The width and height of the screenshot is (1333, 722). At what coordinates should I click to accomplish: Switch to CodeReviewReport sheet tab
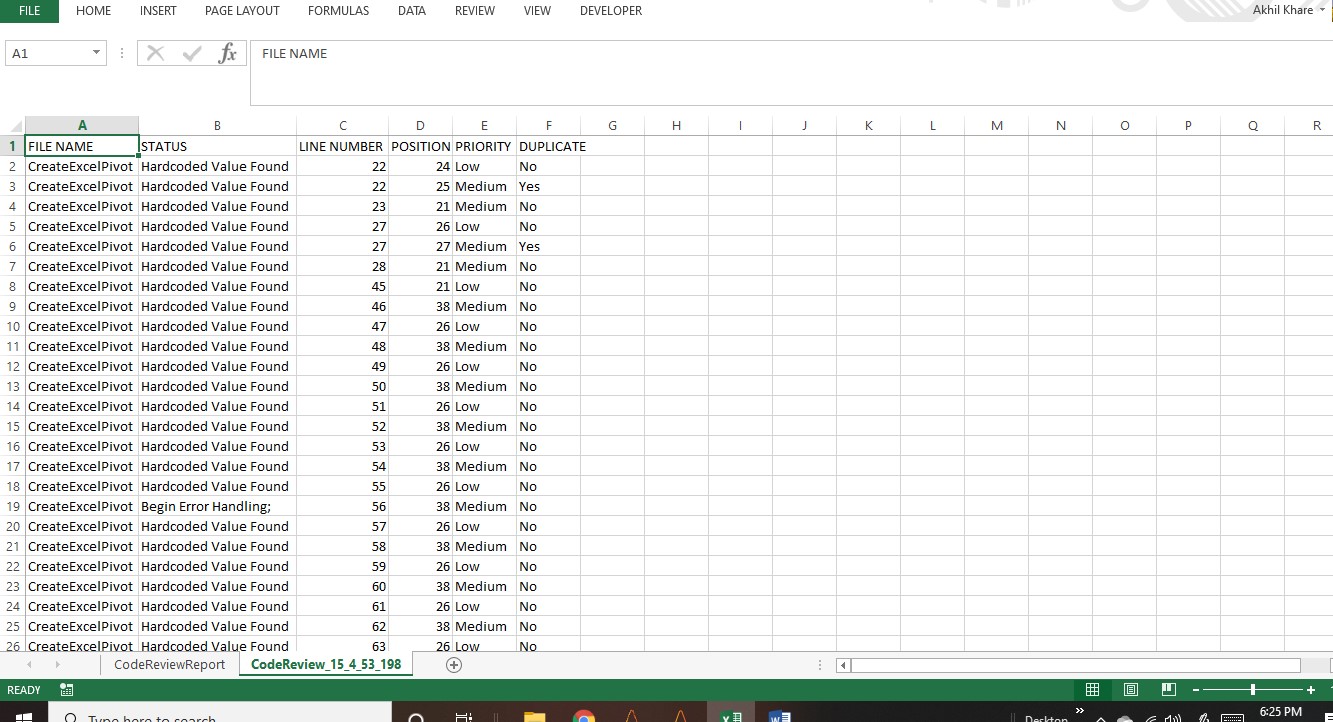[x=170, y=664]
